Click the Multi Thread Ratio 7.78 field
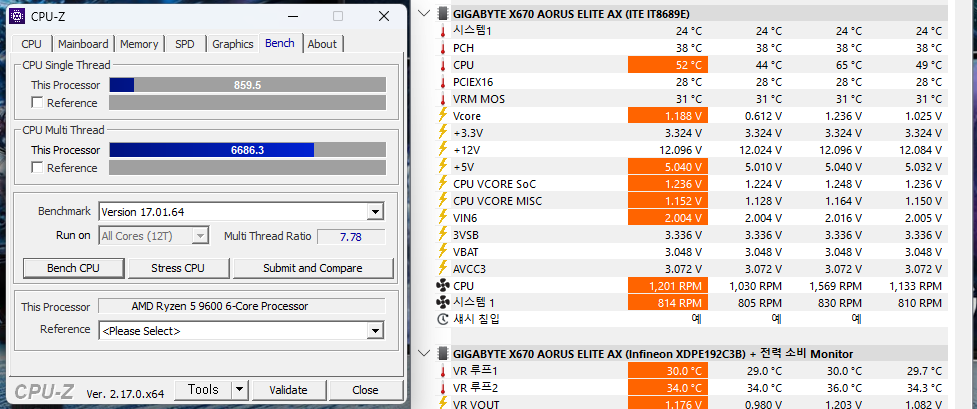Viewport: 977px width, 409px height. coord(351,236)
